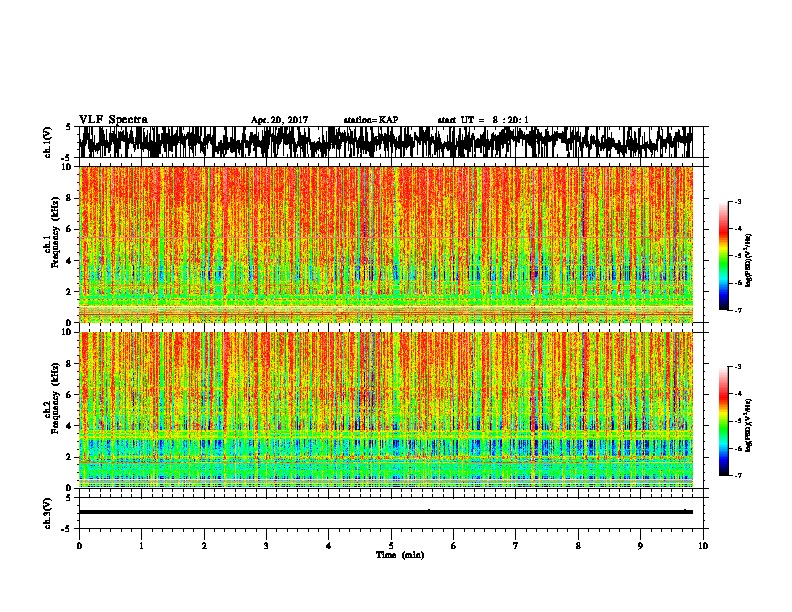
Task: Click the "-3" label on ch.1 color bar
Action: (737, 201)
